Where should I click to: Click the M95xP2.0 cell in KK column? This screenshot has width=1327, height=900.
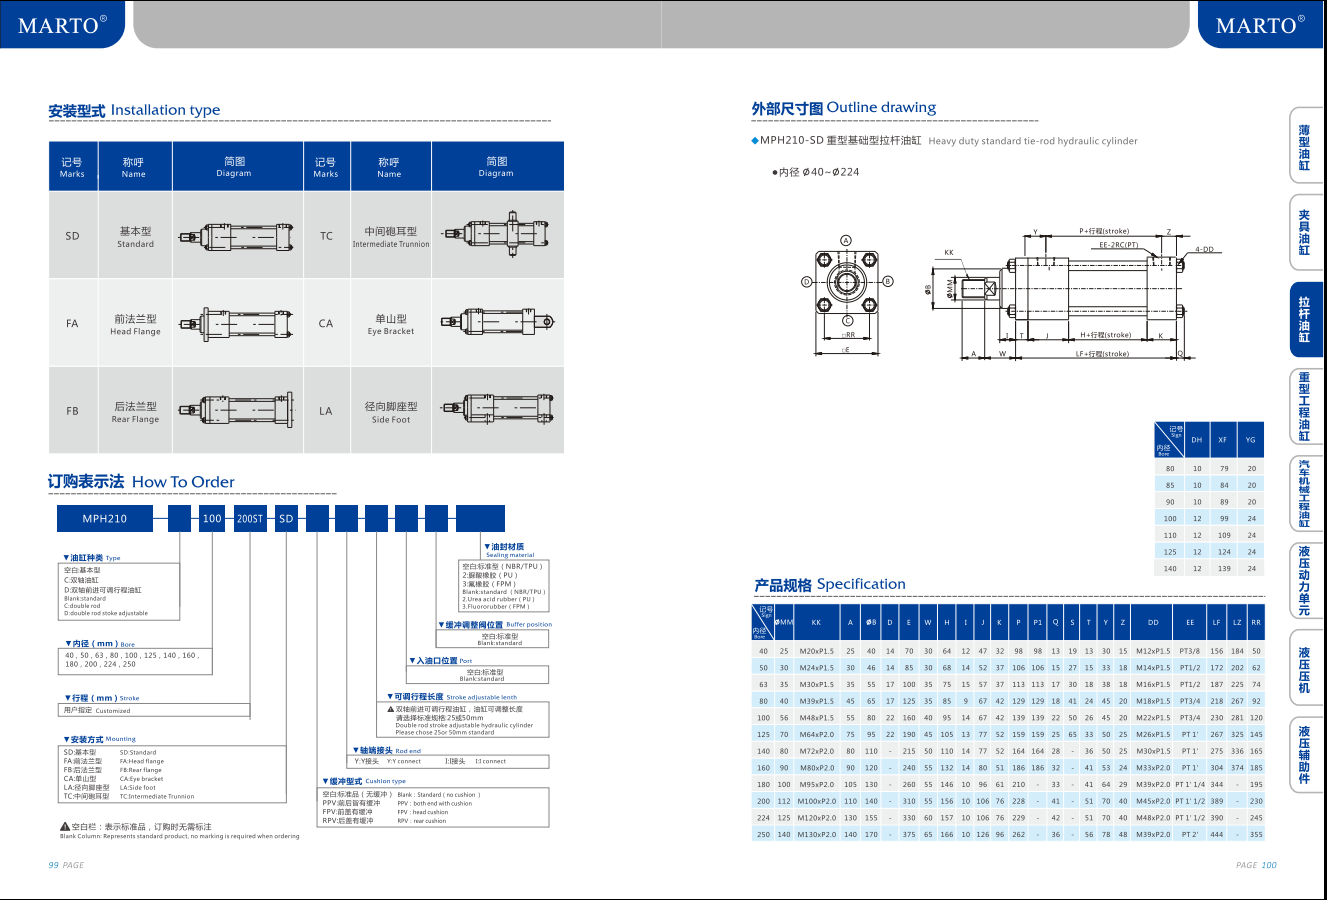(x=816, y=784)
